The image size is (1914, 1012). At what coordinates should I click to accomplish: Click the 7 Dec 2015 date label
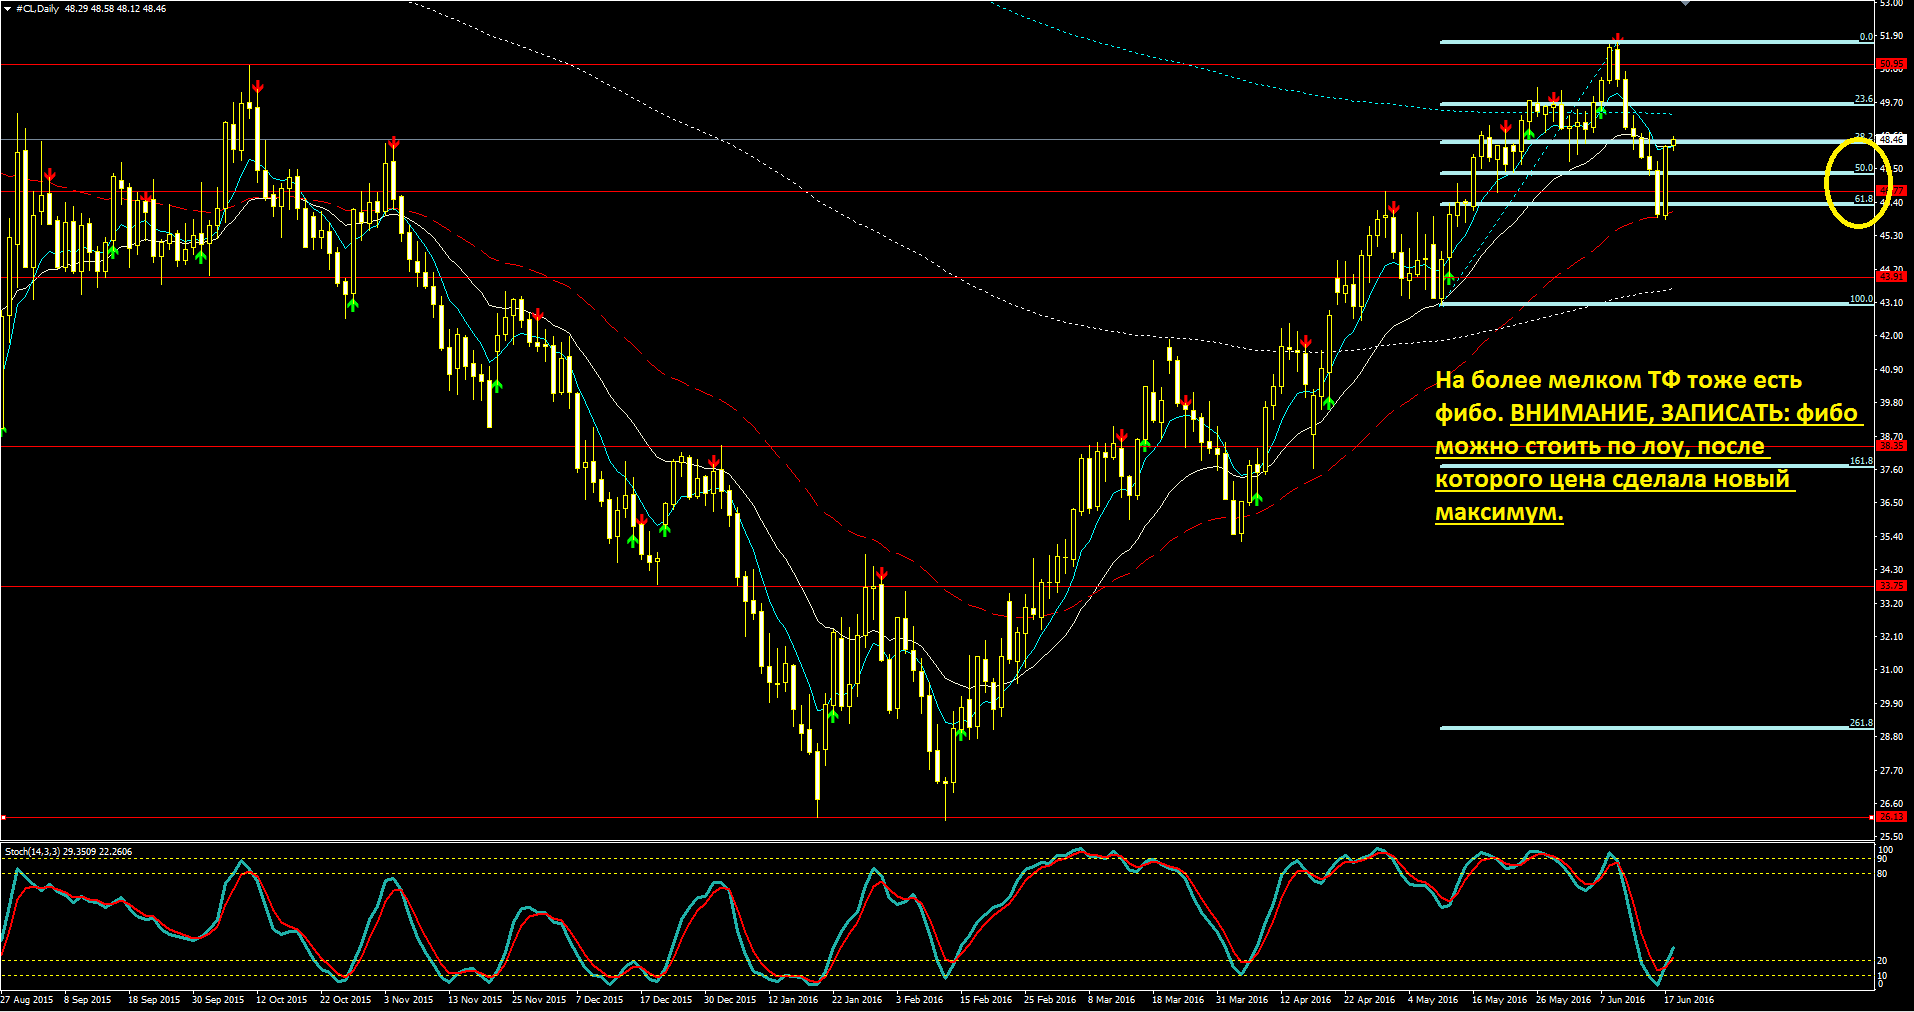click(599, 1000)
